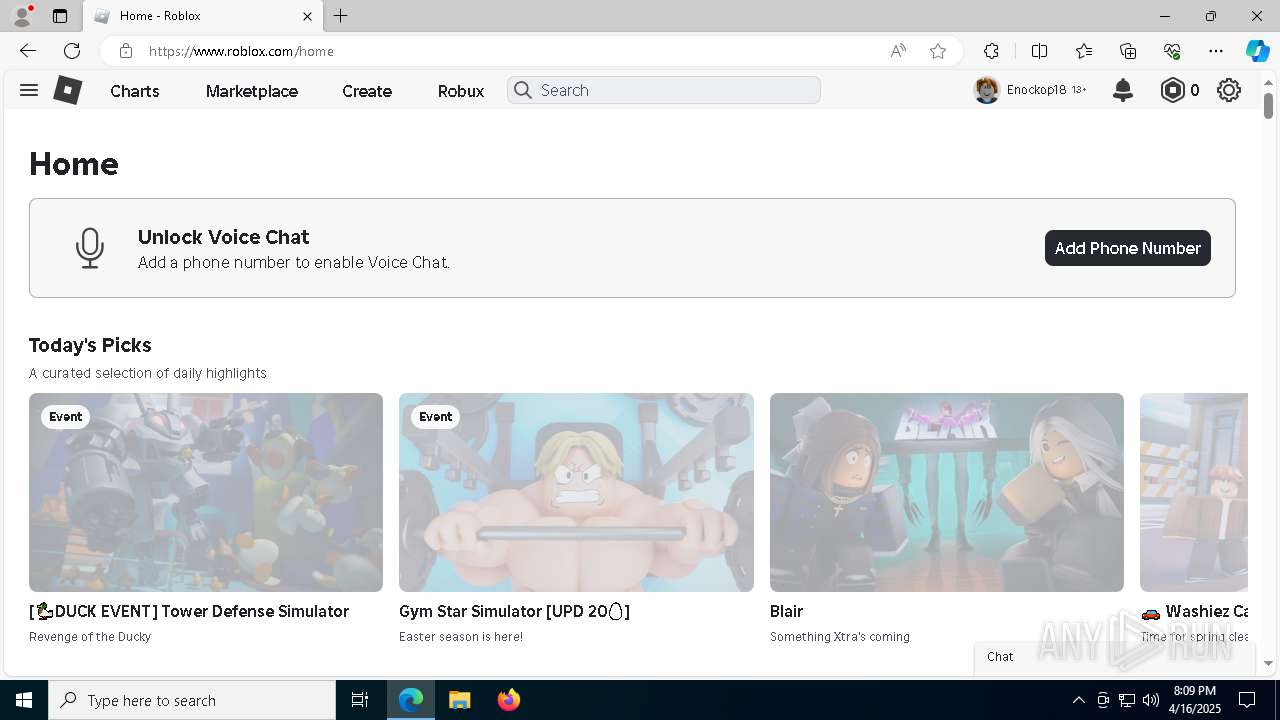Open the Robux page
Viewport: 1280px width, 720px height.
(x=461, y=91)
